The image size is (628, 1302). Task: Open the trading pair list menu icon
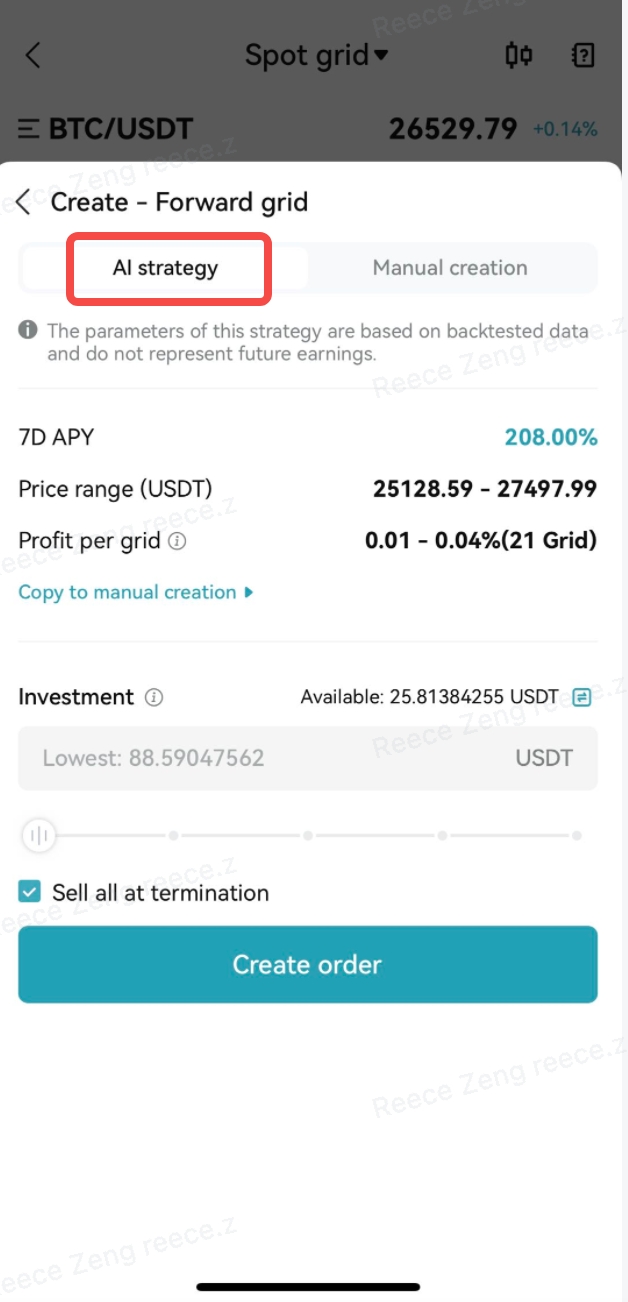point(30,129)
